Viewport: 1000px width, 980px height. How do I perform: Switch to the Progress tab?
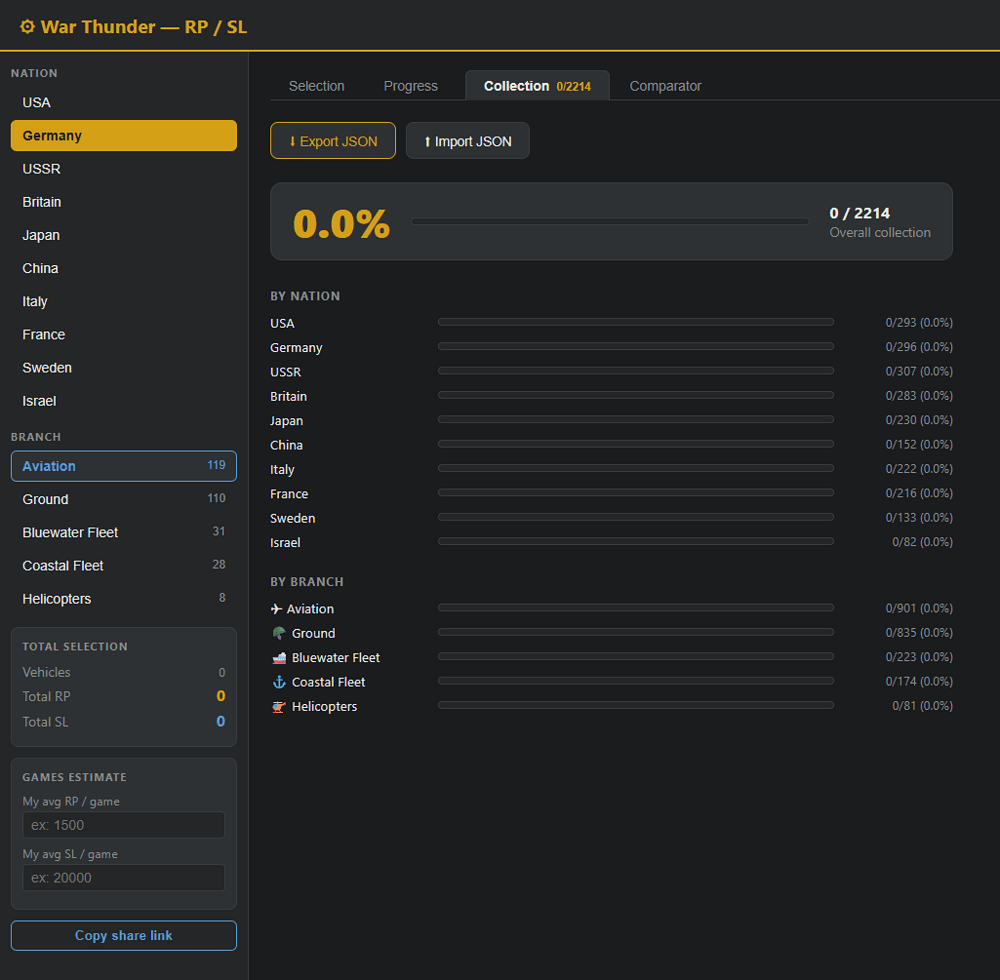tap(411, 86)
